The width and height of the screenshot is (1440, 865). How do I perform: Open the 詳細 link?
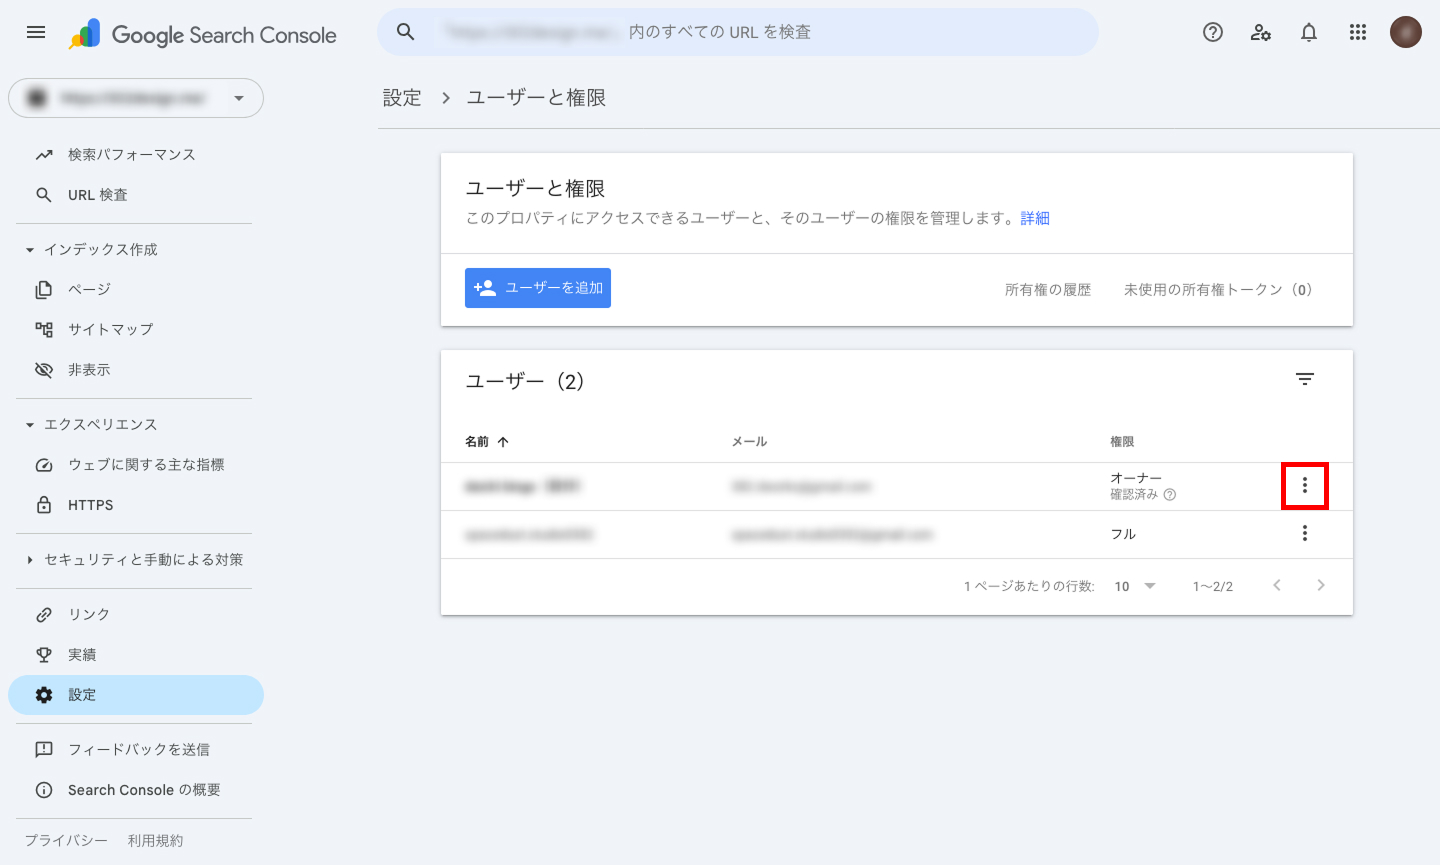point(1035,218)
